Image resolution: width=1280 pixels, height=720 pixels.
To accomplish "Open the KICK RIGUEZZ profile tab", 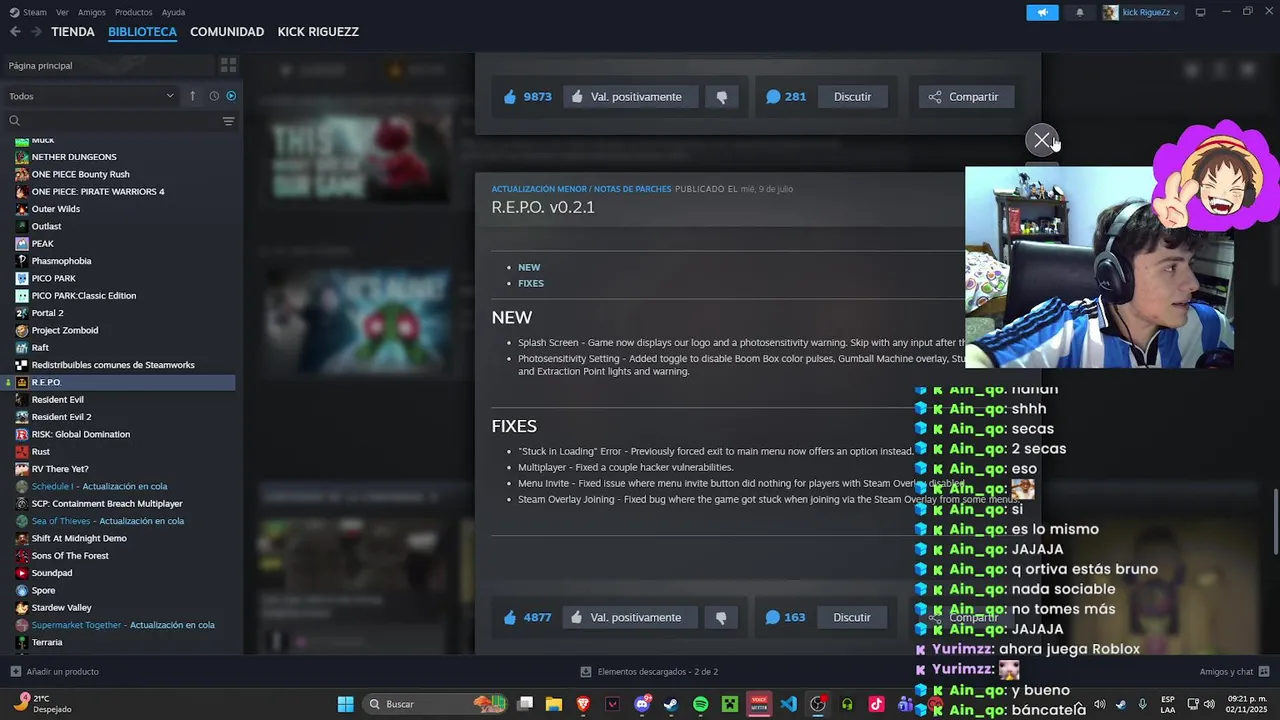I will click(x=318, y=32).
